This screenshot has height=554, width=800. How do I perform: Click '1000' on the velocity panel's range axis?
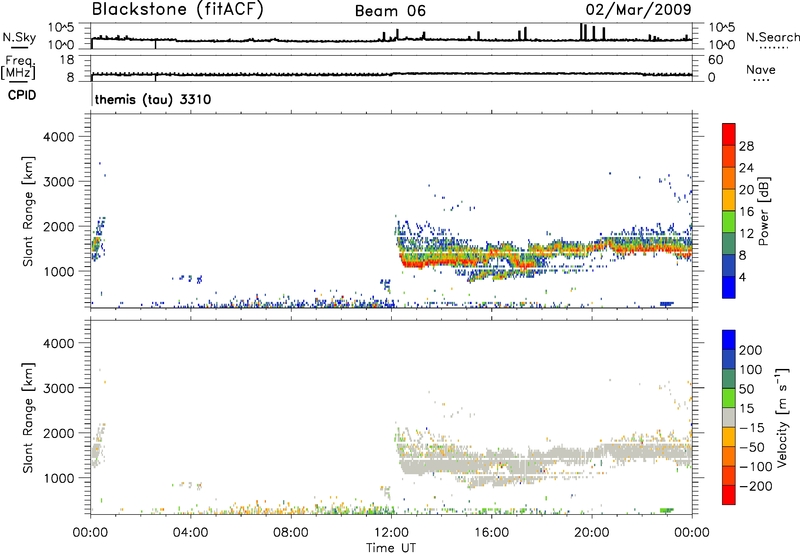click(59, 478)
